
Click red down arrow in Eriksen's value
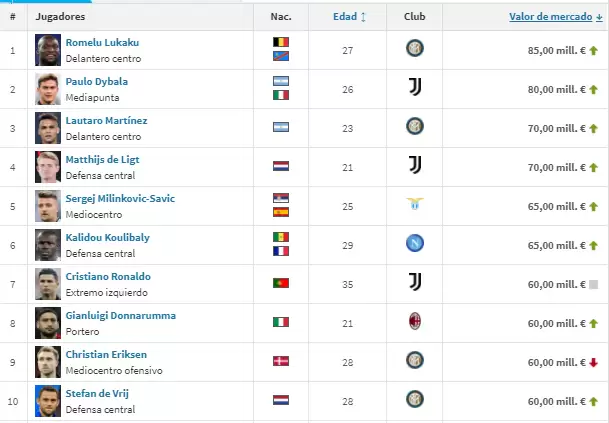(593, 362)
